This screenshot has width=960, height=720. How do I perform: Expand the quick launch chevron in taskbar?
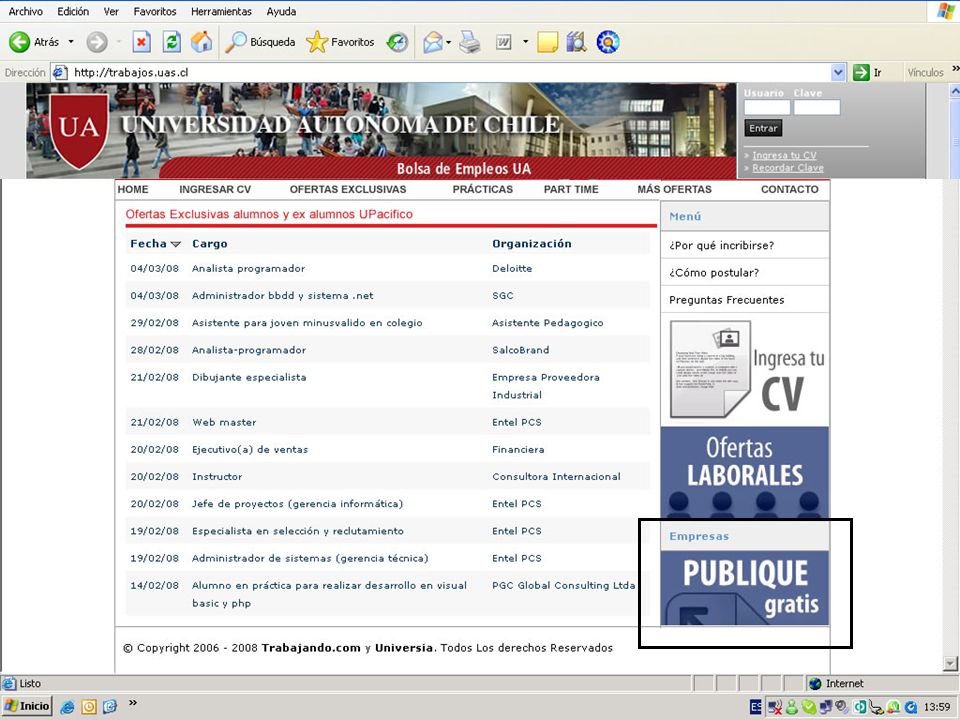coord(132,703)
